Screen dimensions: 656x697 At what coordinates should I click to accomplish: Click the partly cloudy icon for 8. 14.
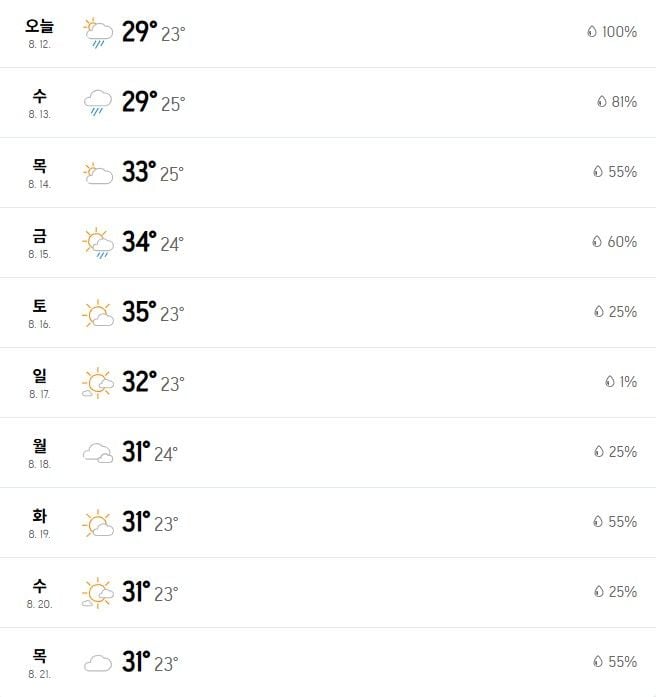pos(98,173)
